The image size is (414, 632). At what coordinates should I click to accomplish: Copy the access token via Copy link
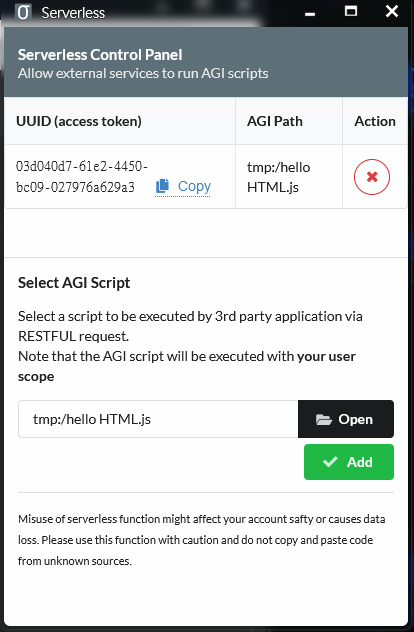point(194,186)
